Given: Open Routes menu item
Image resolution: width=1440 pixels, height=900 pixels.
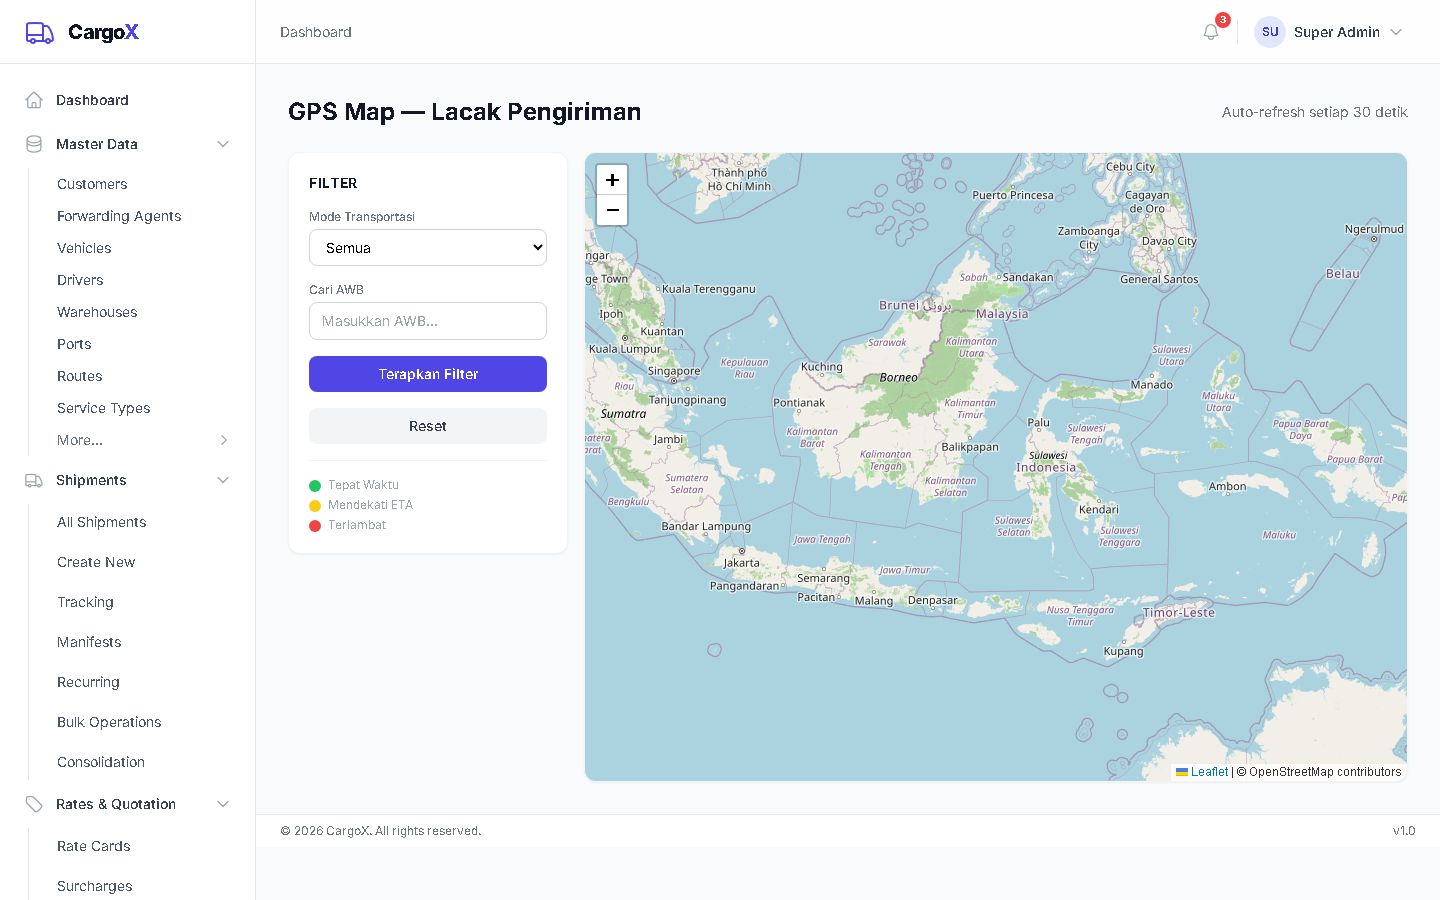Looking at the screenshot, I should 80,376.
